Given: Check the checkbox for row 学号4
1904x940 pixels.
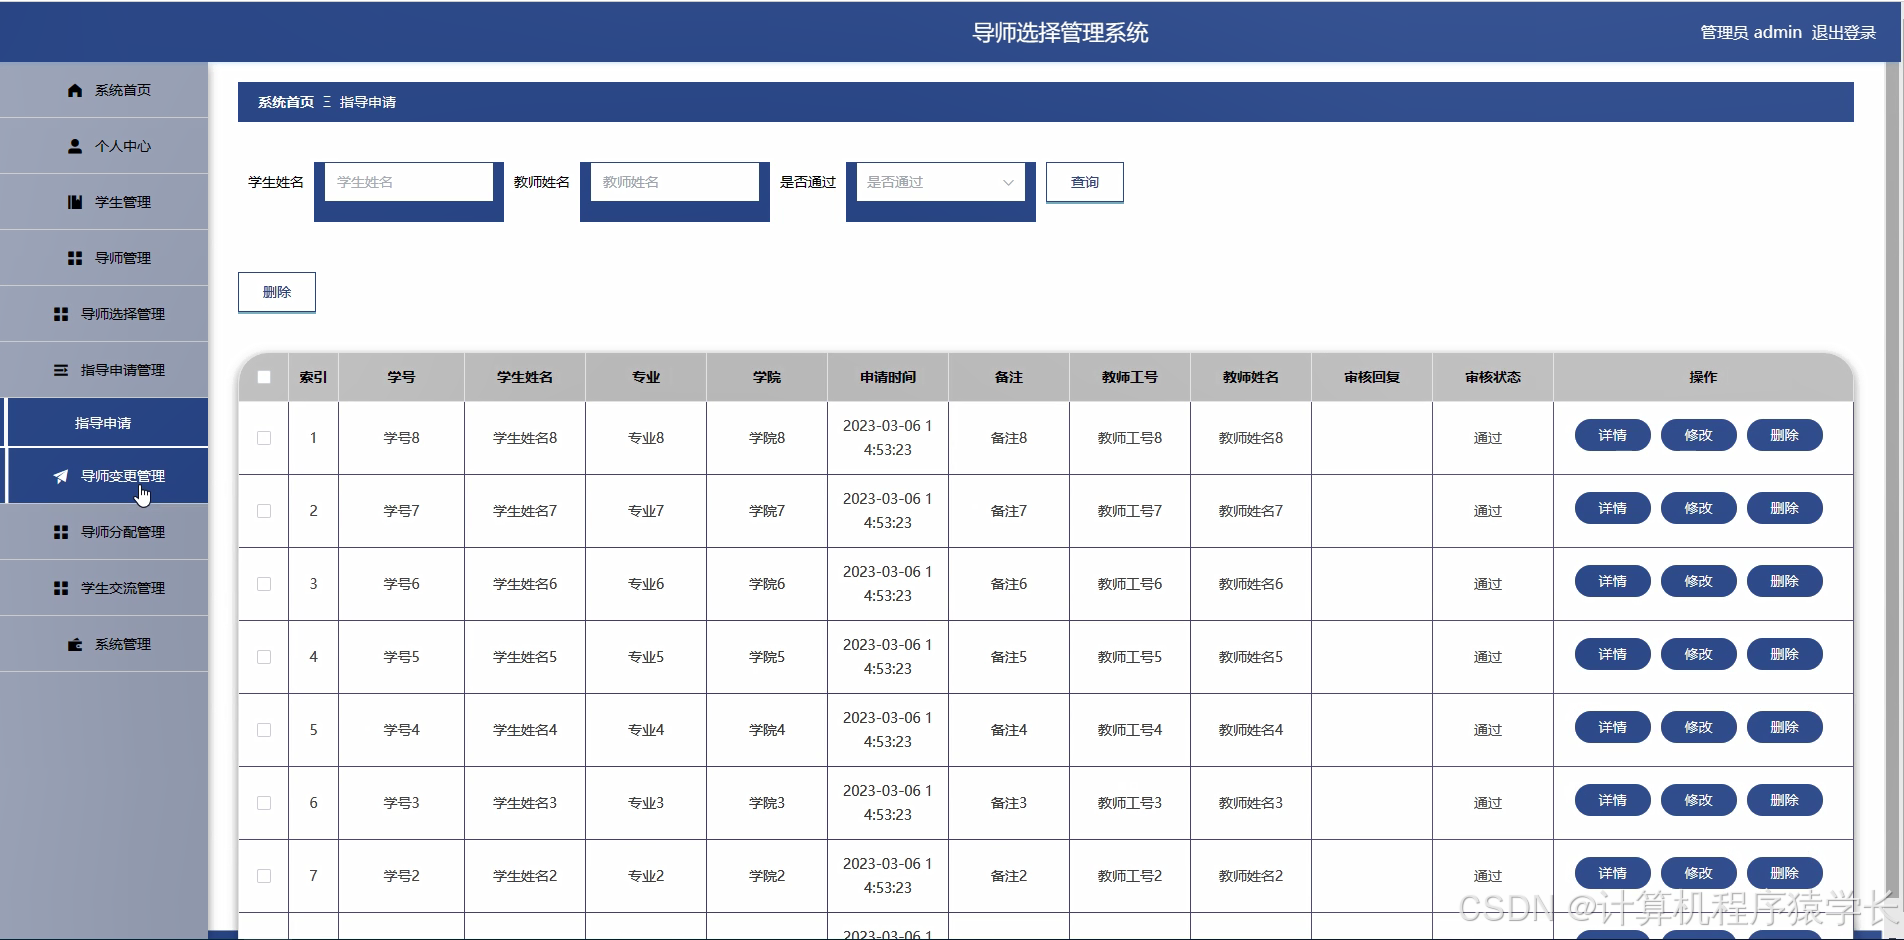Looking at the screenshot, I should pos(264,730).
